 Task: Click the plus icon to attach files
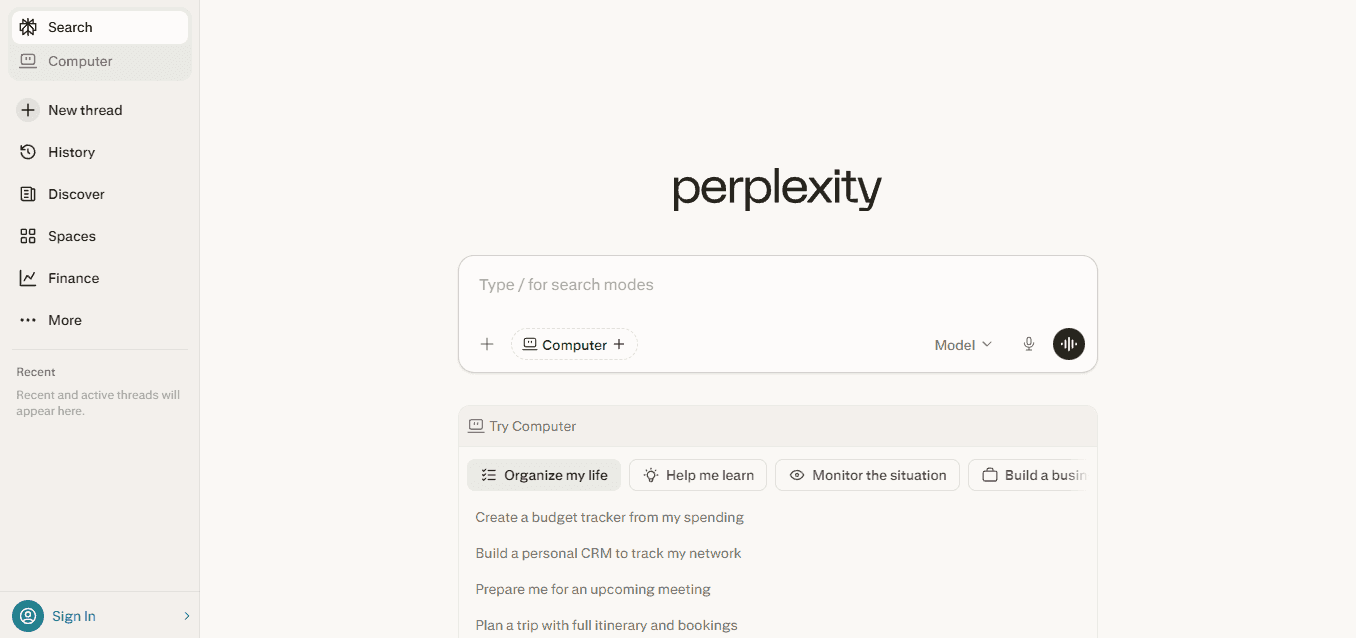pyautogui.click(x=487, y=344)
